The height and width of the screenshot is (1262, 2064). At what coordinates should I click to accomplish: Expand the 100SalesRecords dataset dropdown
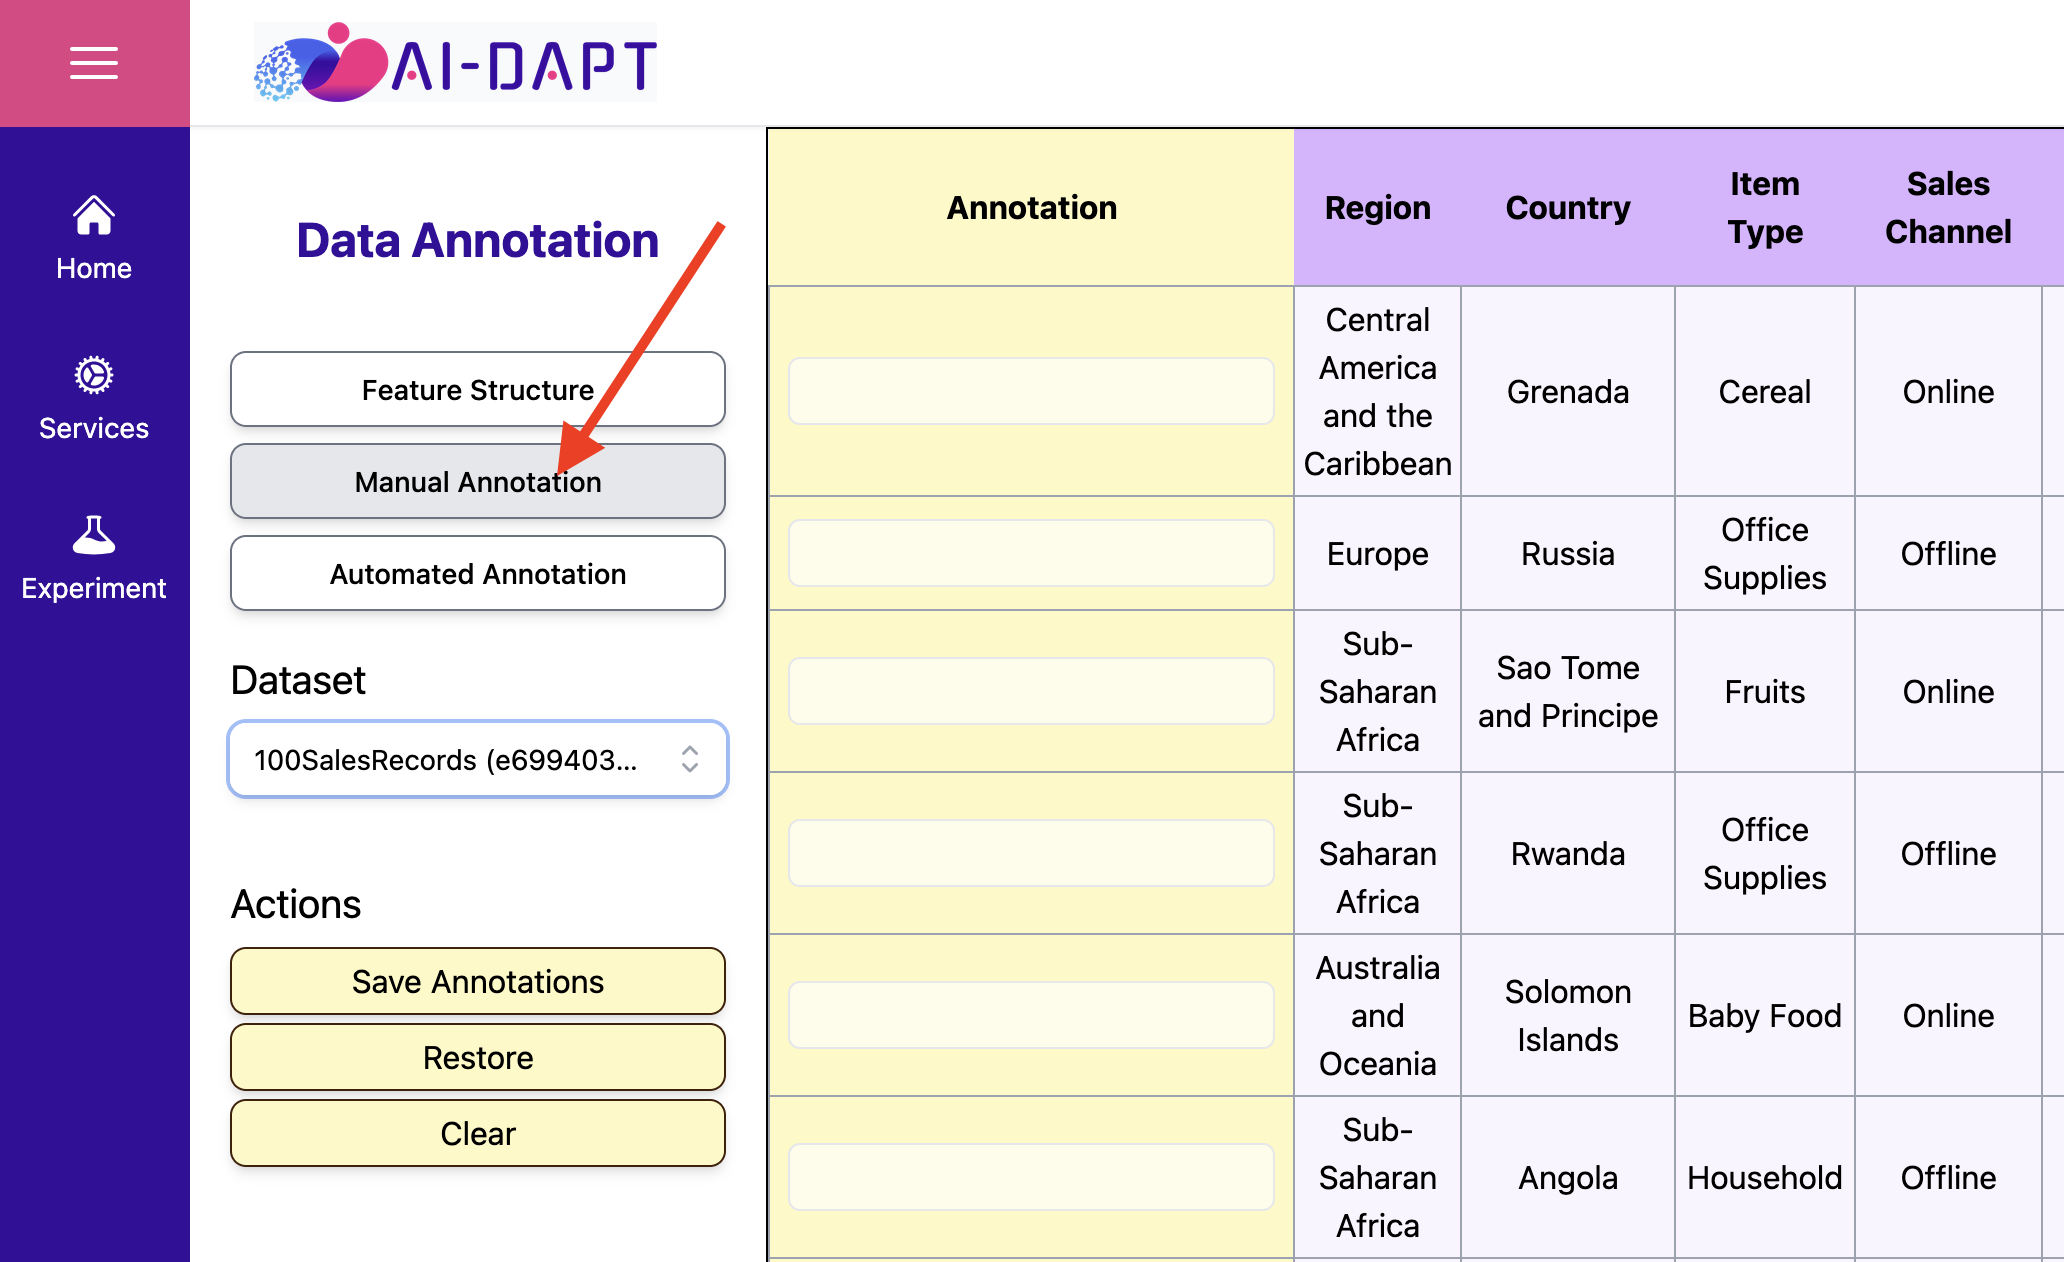pos(478,759)
